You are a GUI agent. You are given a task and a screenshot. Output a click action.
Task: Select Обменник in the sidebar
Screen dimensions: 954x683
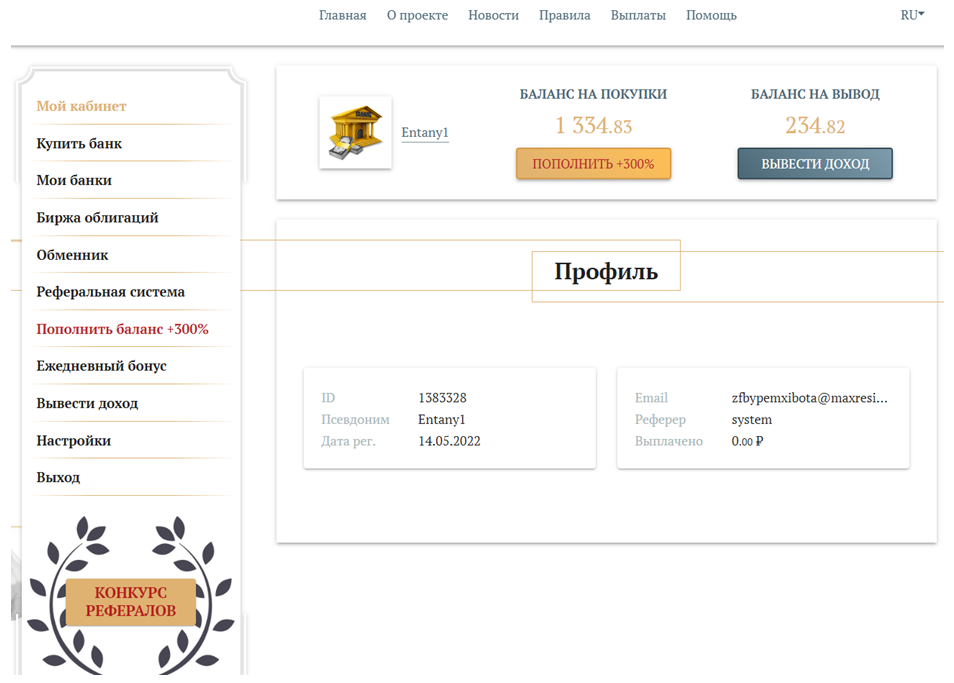coord(72,255)
